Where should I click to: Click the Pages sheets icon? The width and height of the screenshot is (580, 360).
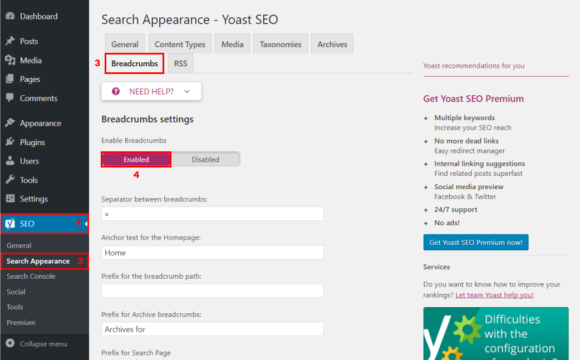point(10,79)
